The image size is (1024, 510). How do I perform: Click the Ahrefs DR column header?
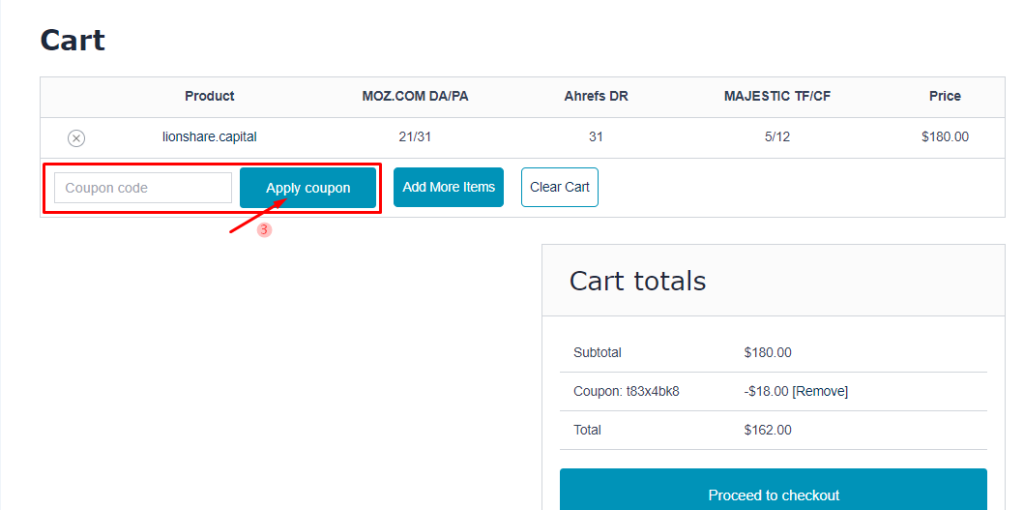[596, 96]
